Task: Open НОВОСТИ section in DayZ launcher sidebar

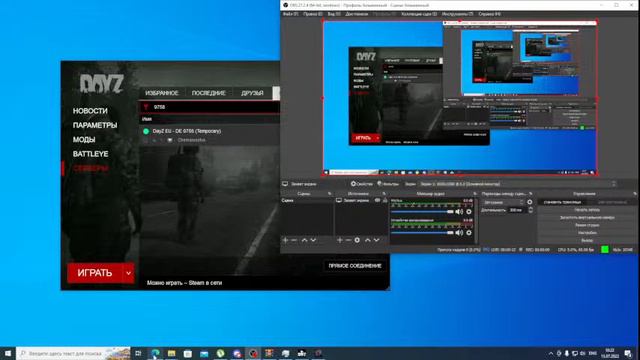Action: [90, 111]
